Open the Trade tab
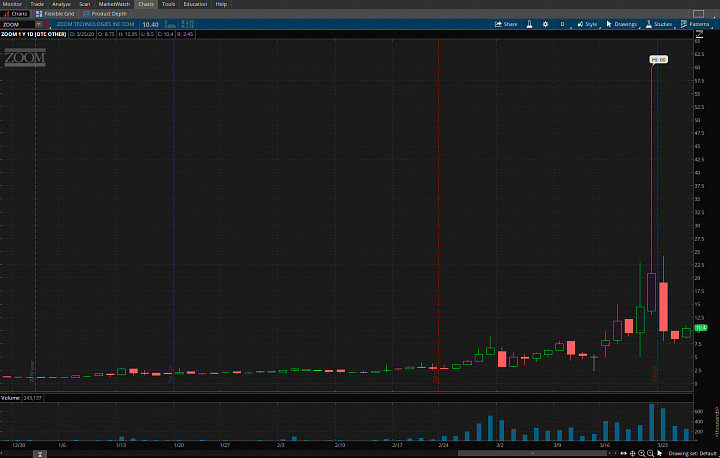This screenshot has width=720, height=458. coord(37,4)
